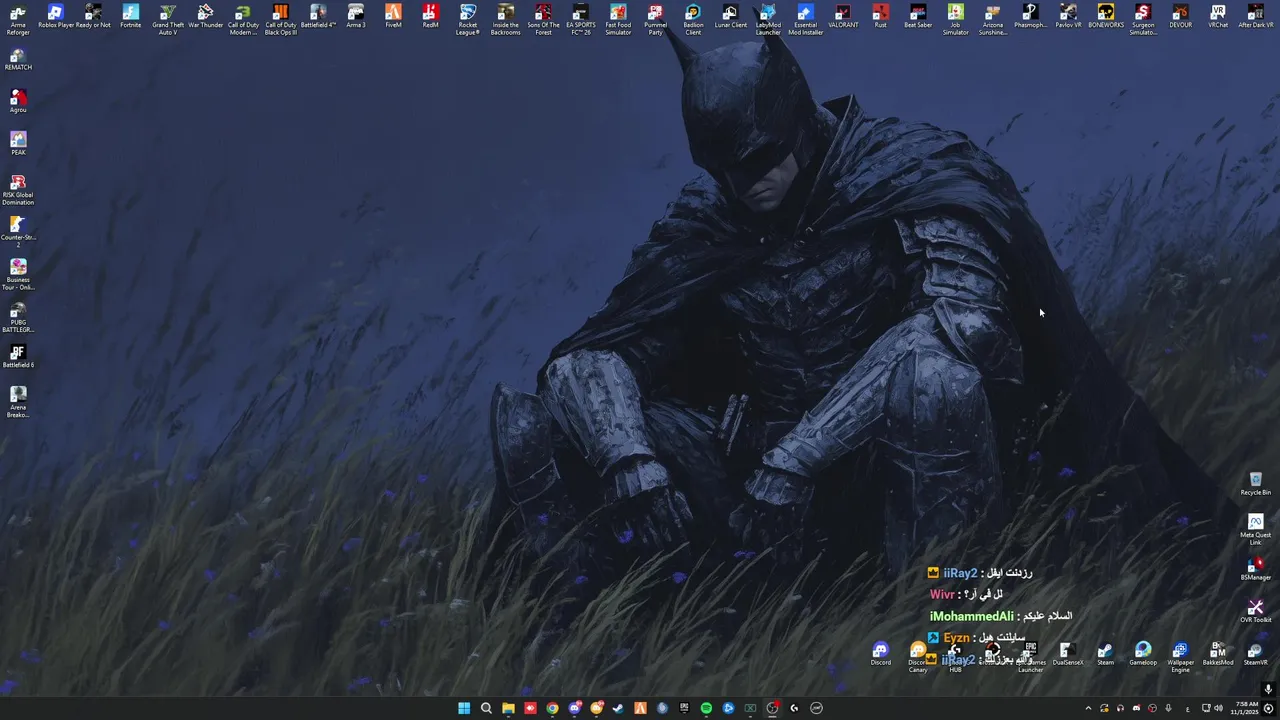Select the Arma 3 desktop icon
1280x720 pixels.
(x=356, y=16)
